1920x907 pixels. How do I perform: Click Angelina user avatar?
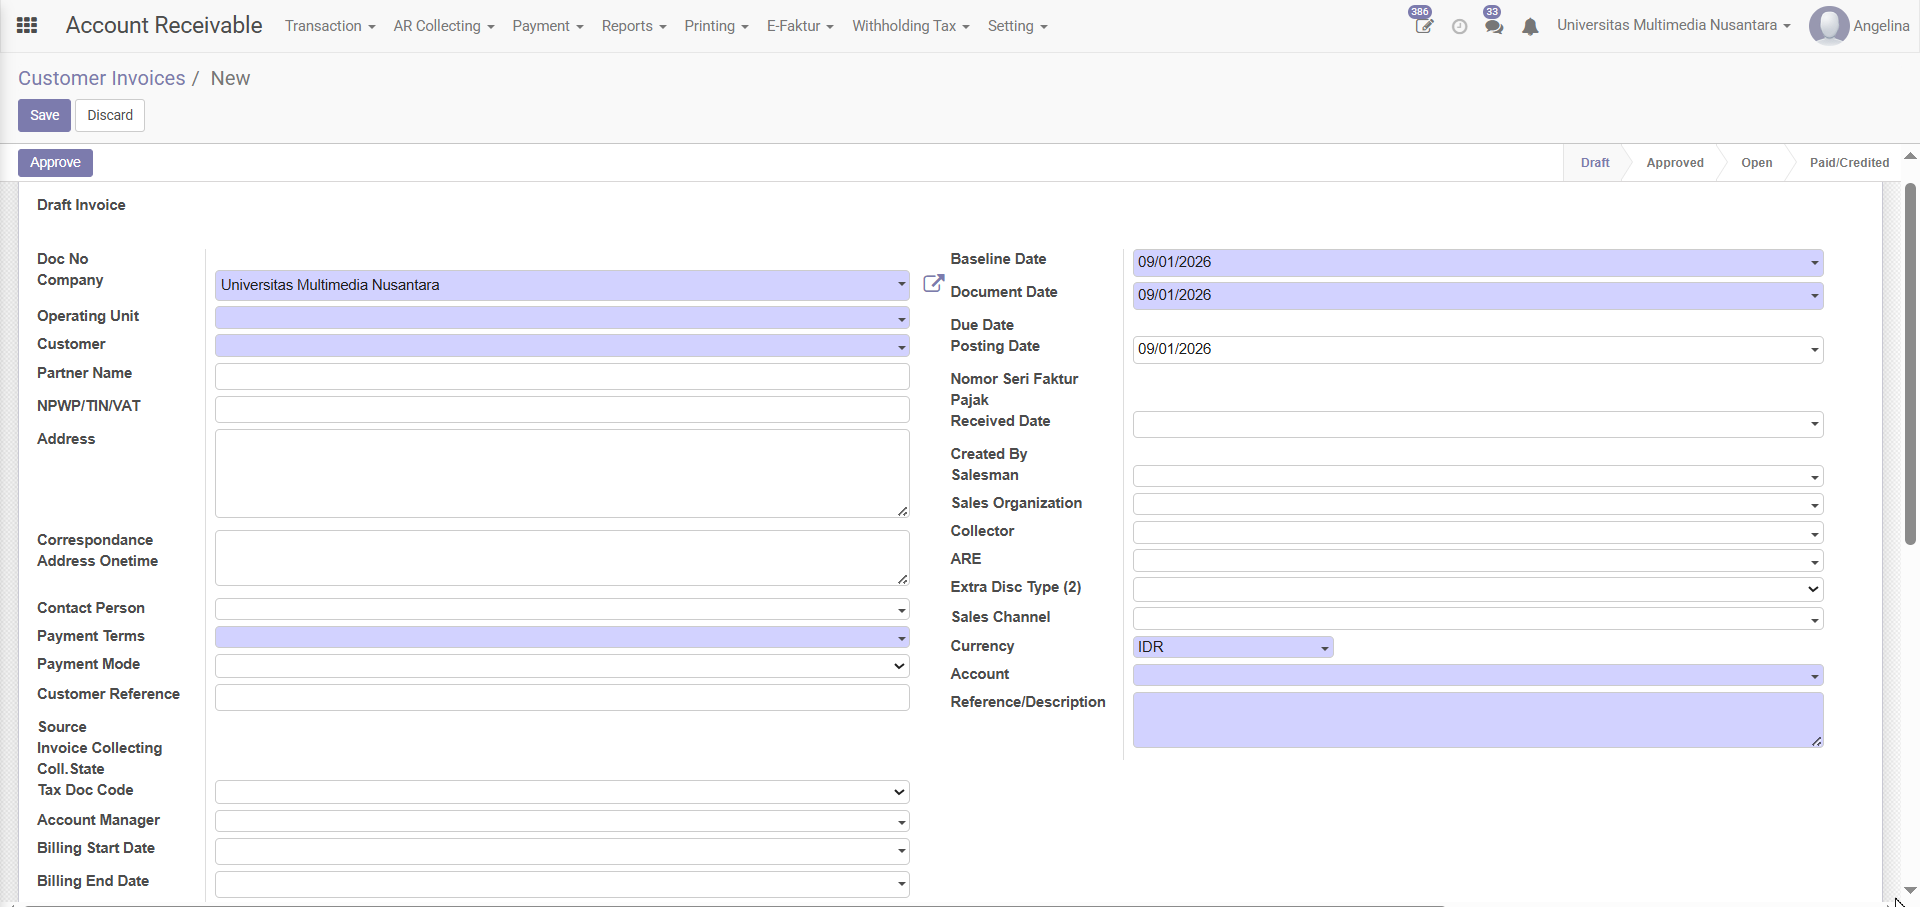pos(1828,26)
